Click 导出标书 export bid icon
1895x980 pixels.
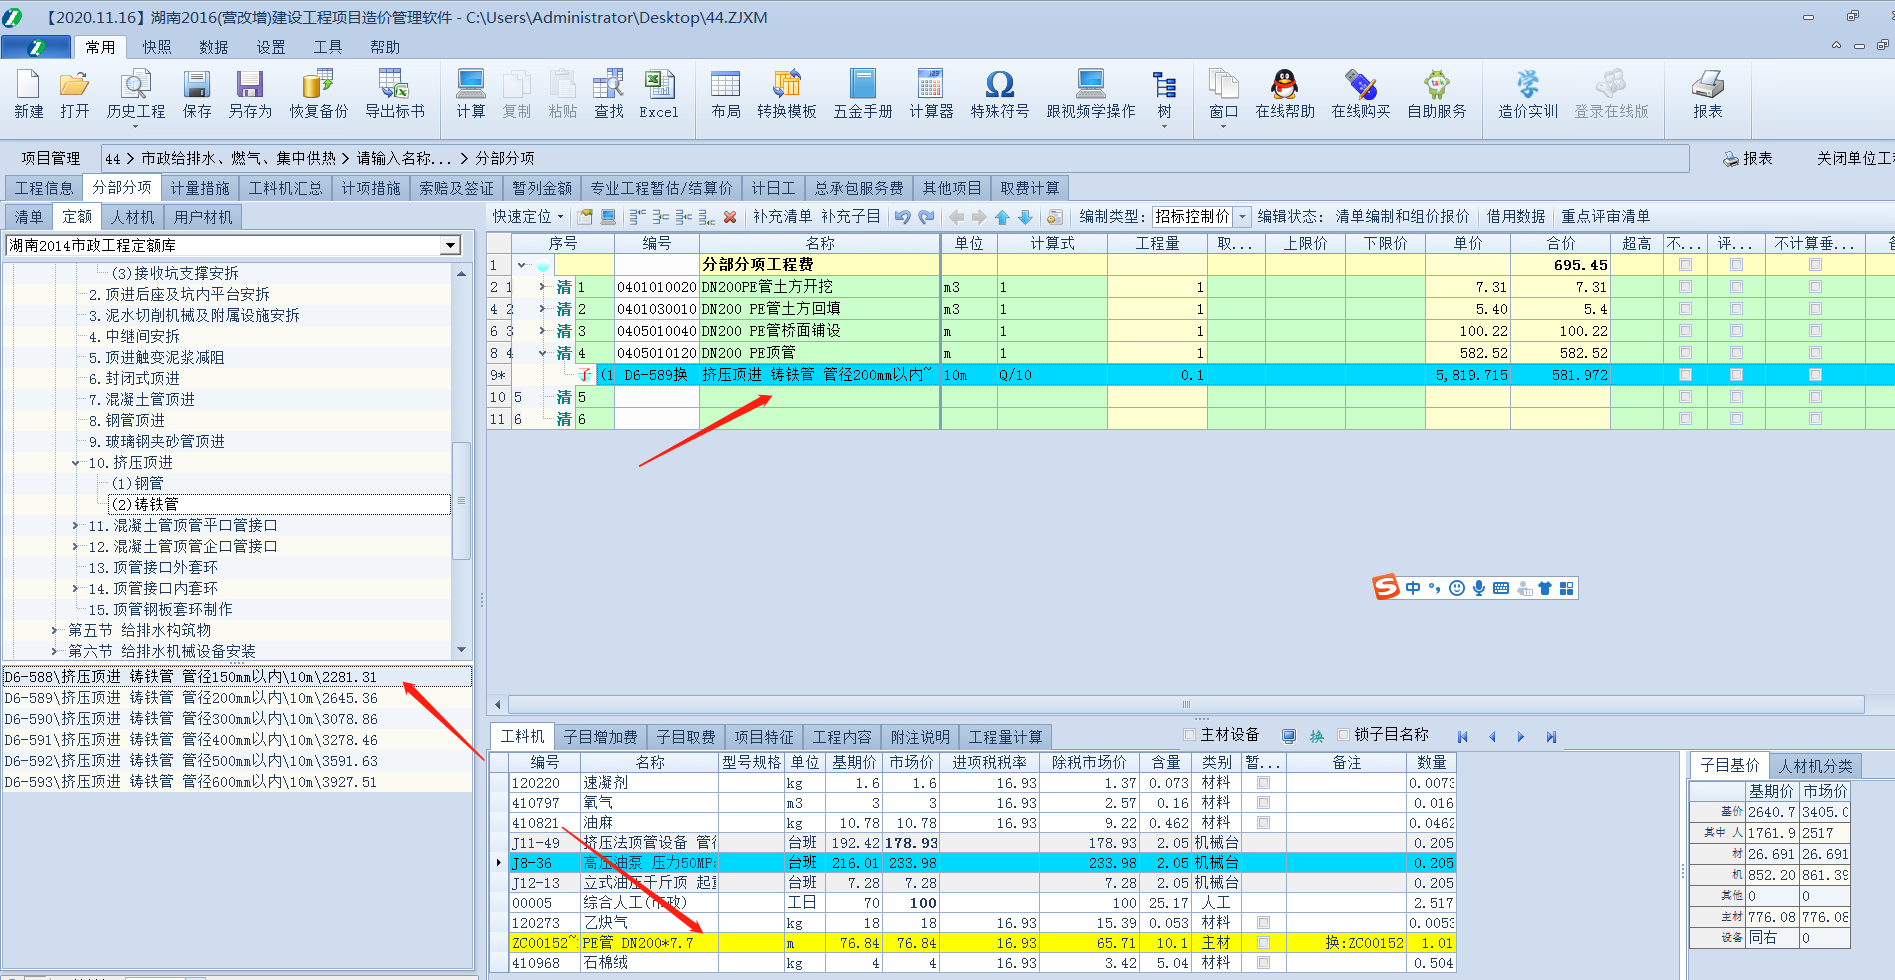click(x=394, y=95)
